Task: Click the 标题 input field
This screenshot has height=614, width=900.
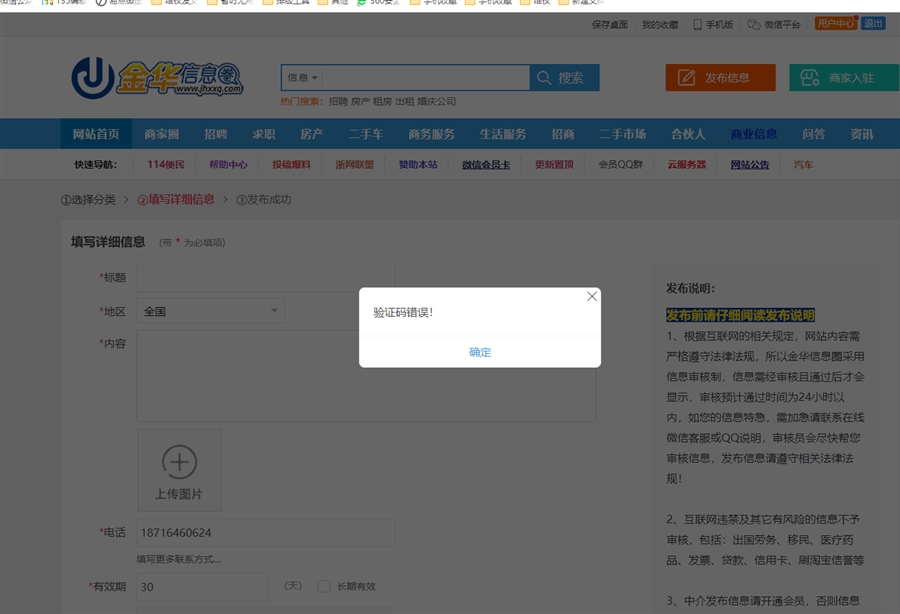Action: 265,277
